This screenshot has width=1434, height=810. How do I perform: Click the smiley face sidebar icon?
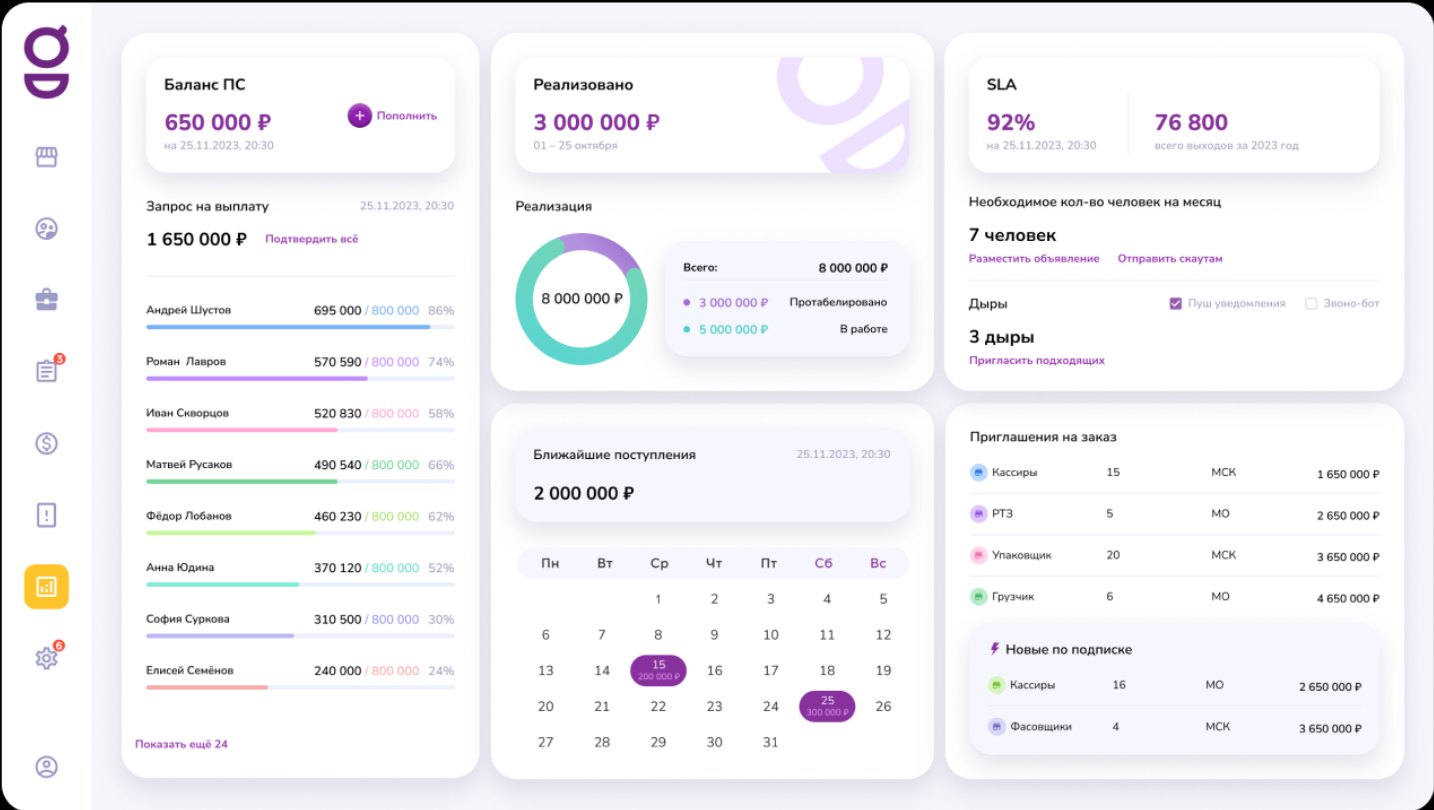[46, 229]
